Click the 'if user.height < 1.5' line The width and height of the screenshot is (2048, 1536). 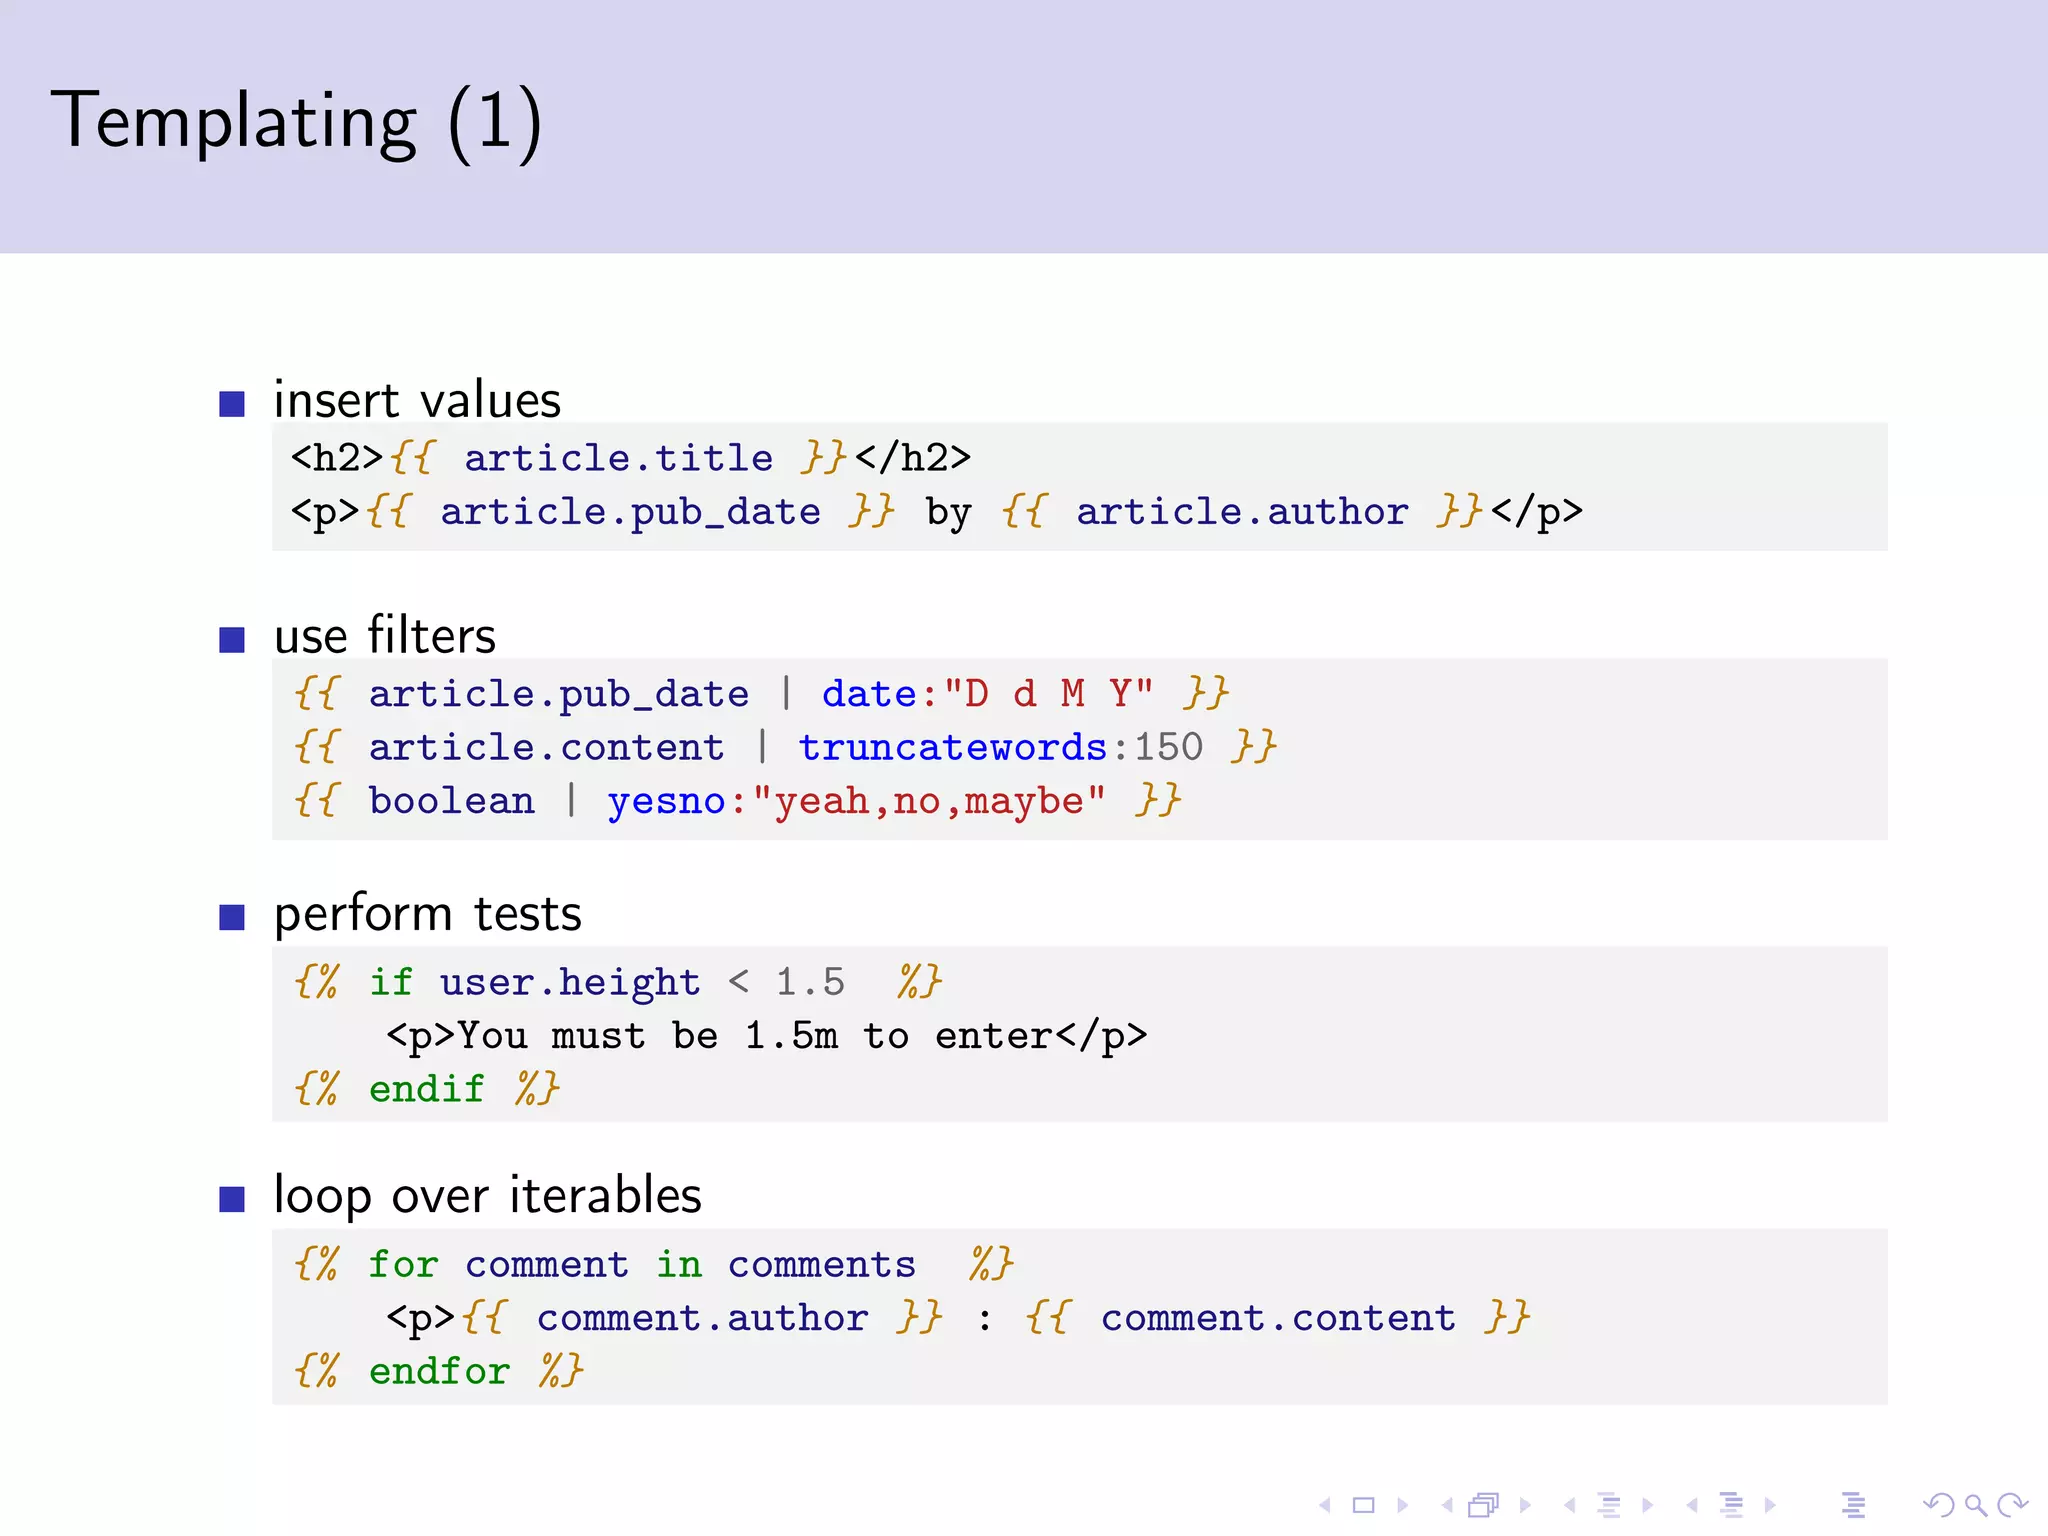[618, 982]
